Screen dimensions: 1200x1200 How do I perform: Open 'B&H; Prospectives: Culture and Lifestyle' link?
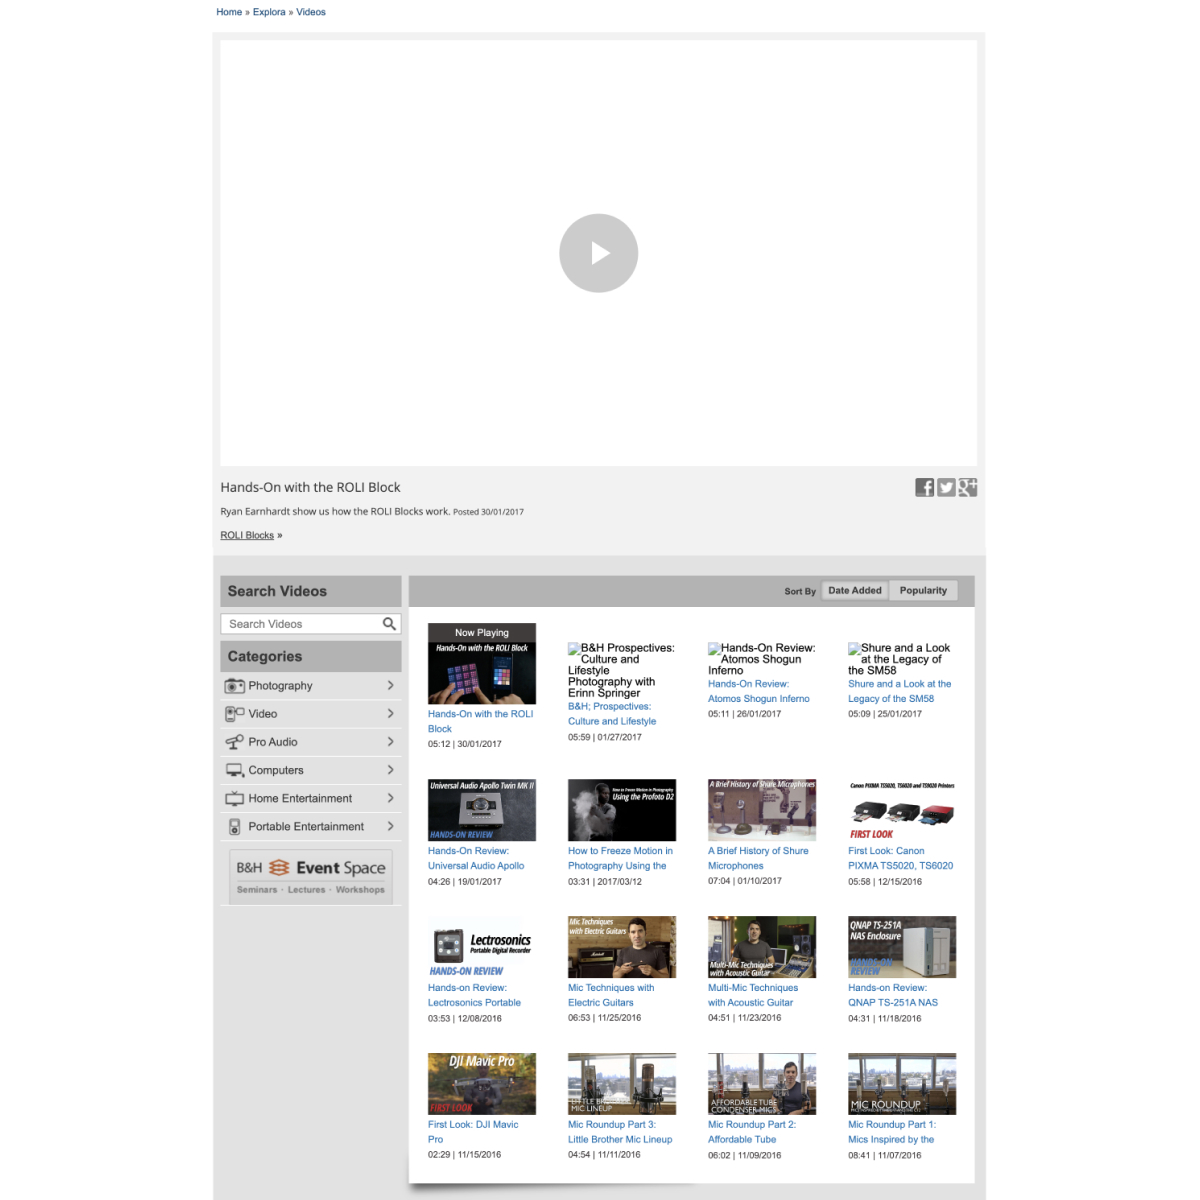pos(612,714)
